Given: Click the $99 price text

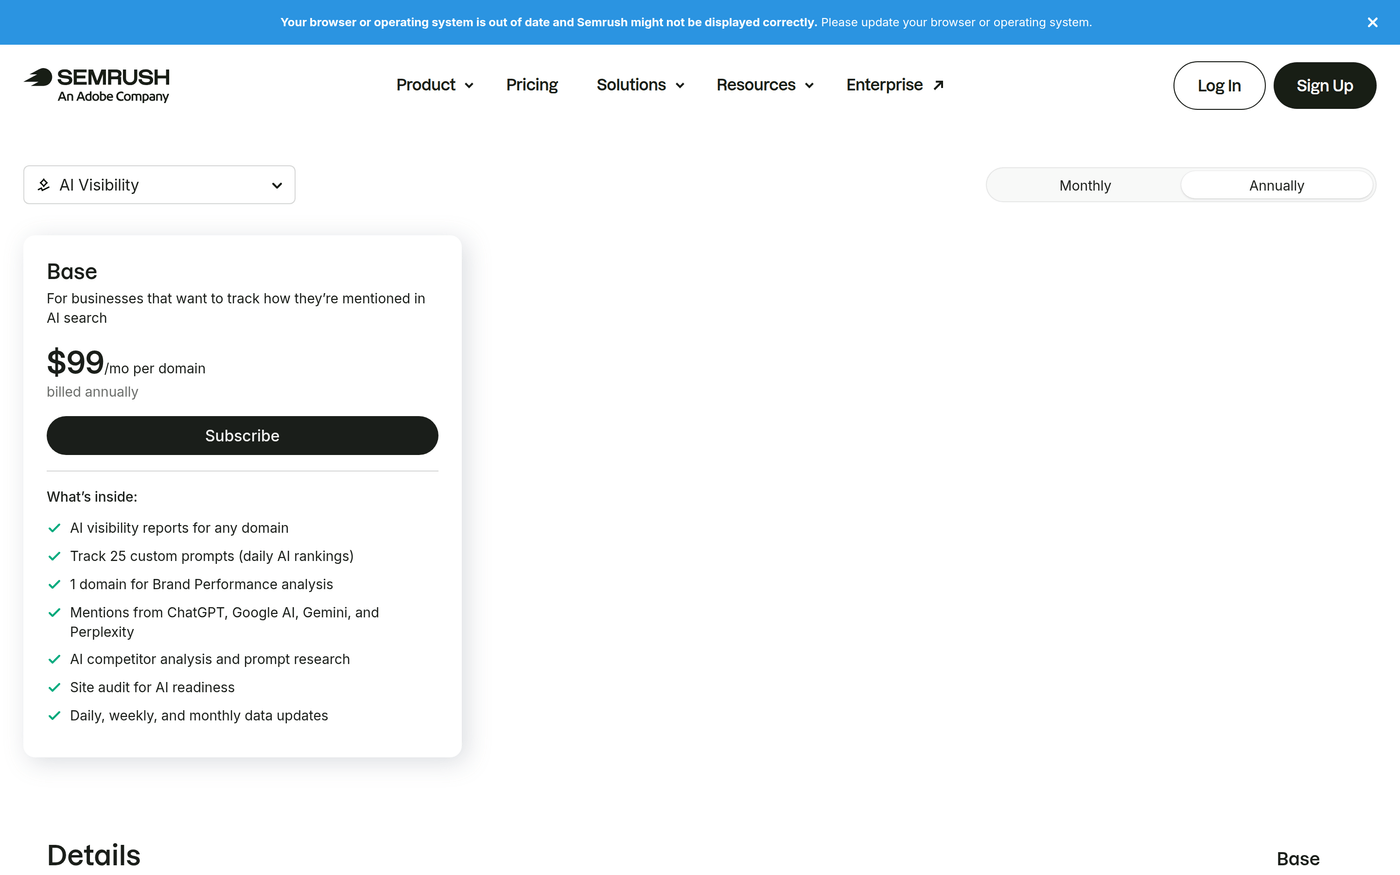Looking at the screenshot, I should (75, 362).
